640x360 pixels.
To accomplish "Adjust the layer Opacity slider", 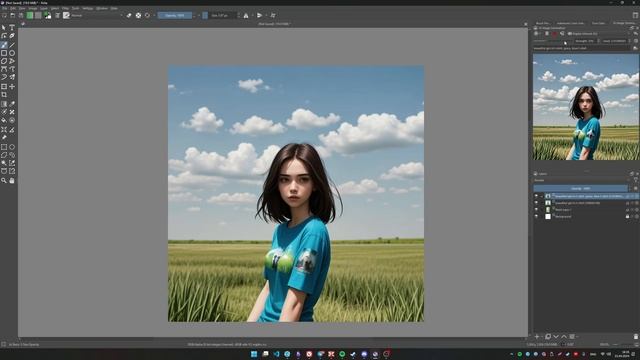I will tap(580, 189).
